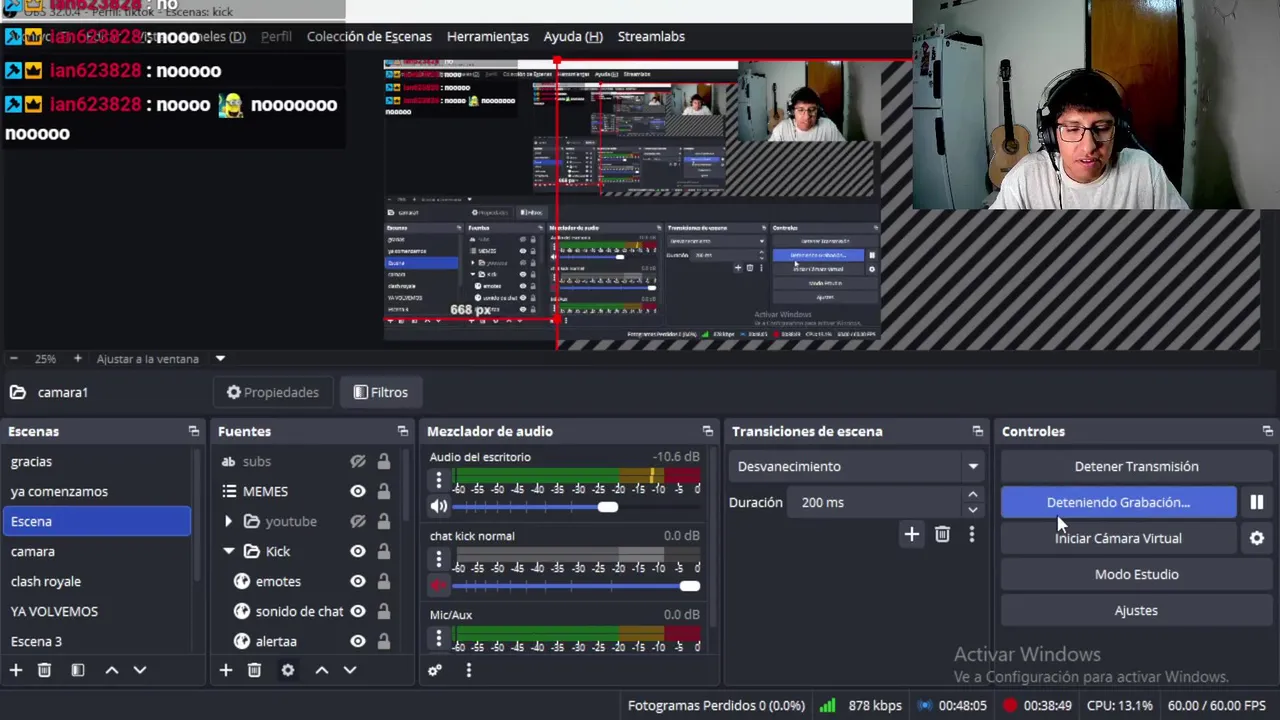Open Ajustes settings button
The image size is (1280, 720).
[x=1136, y=610]
